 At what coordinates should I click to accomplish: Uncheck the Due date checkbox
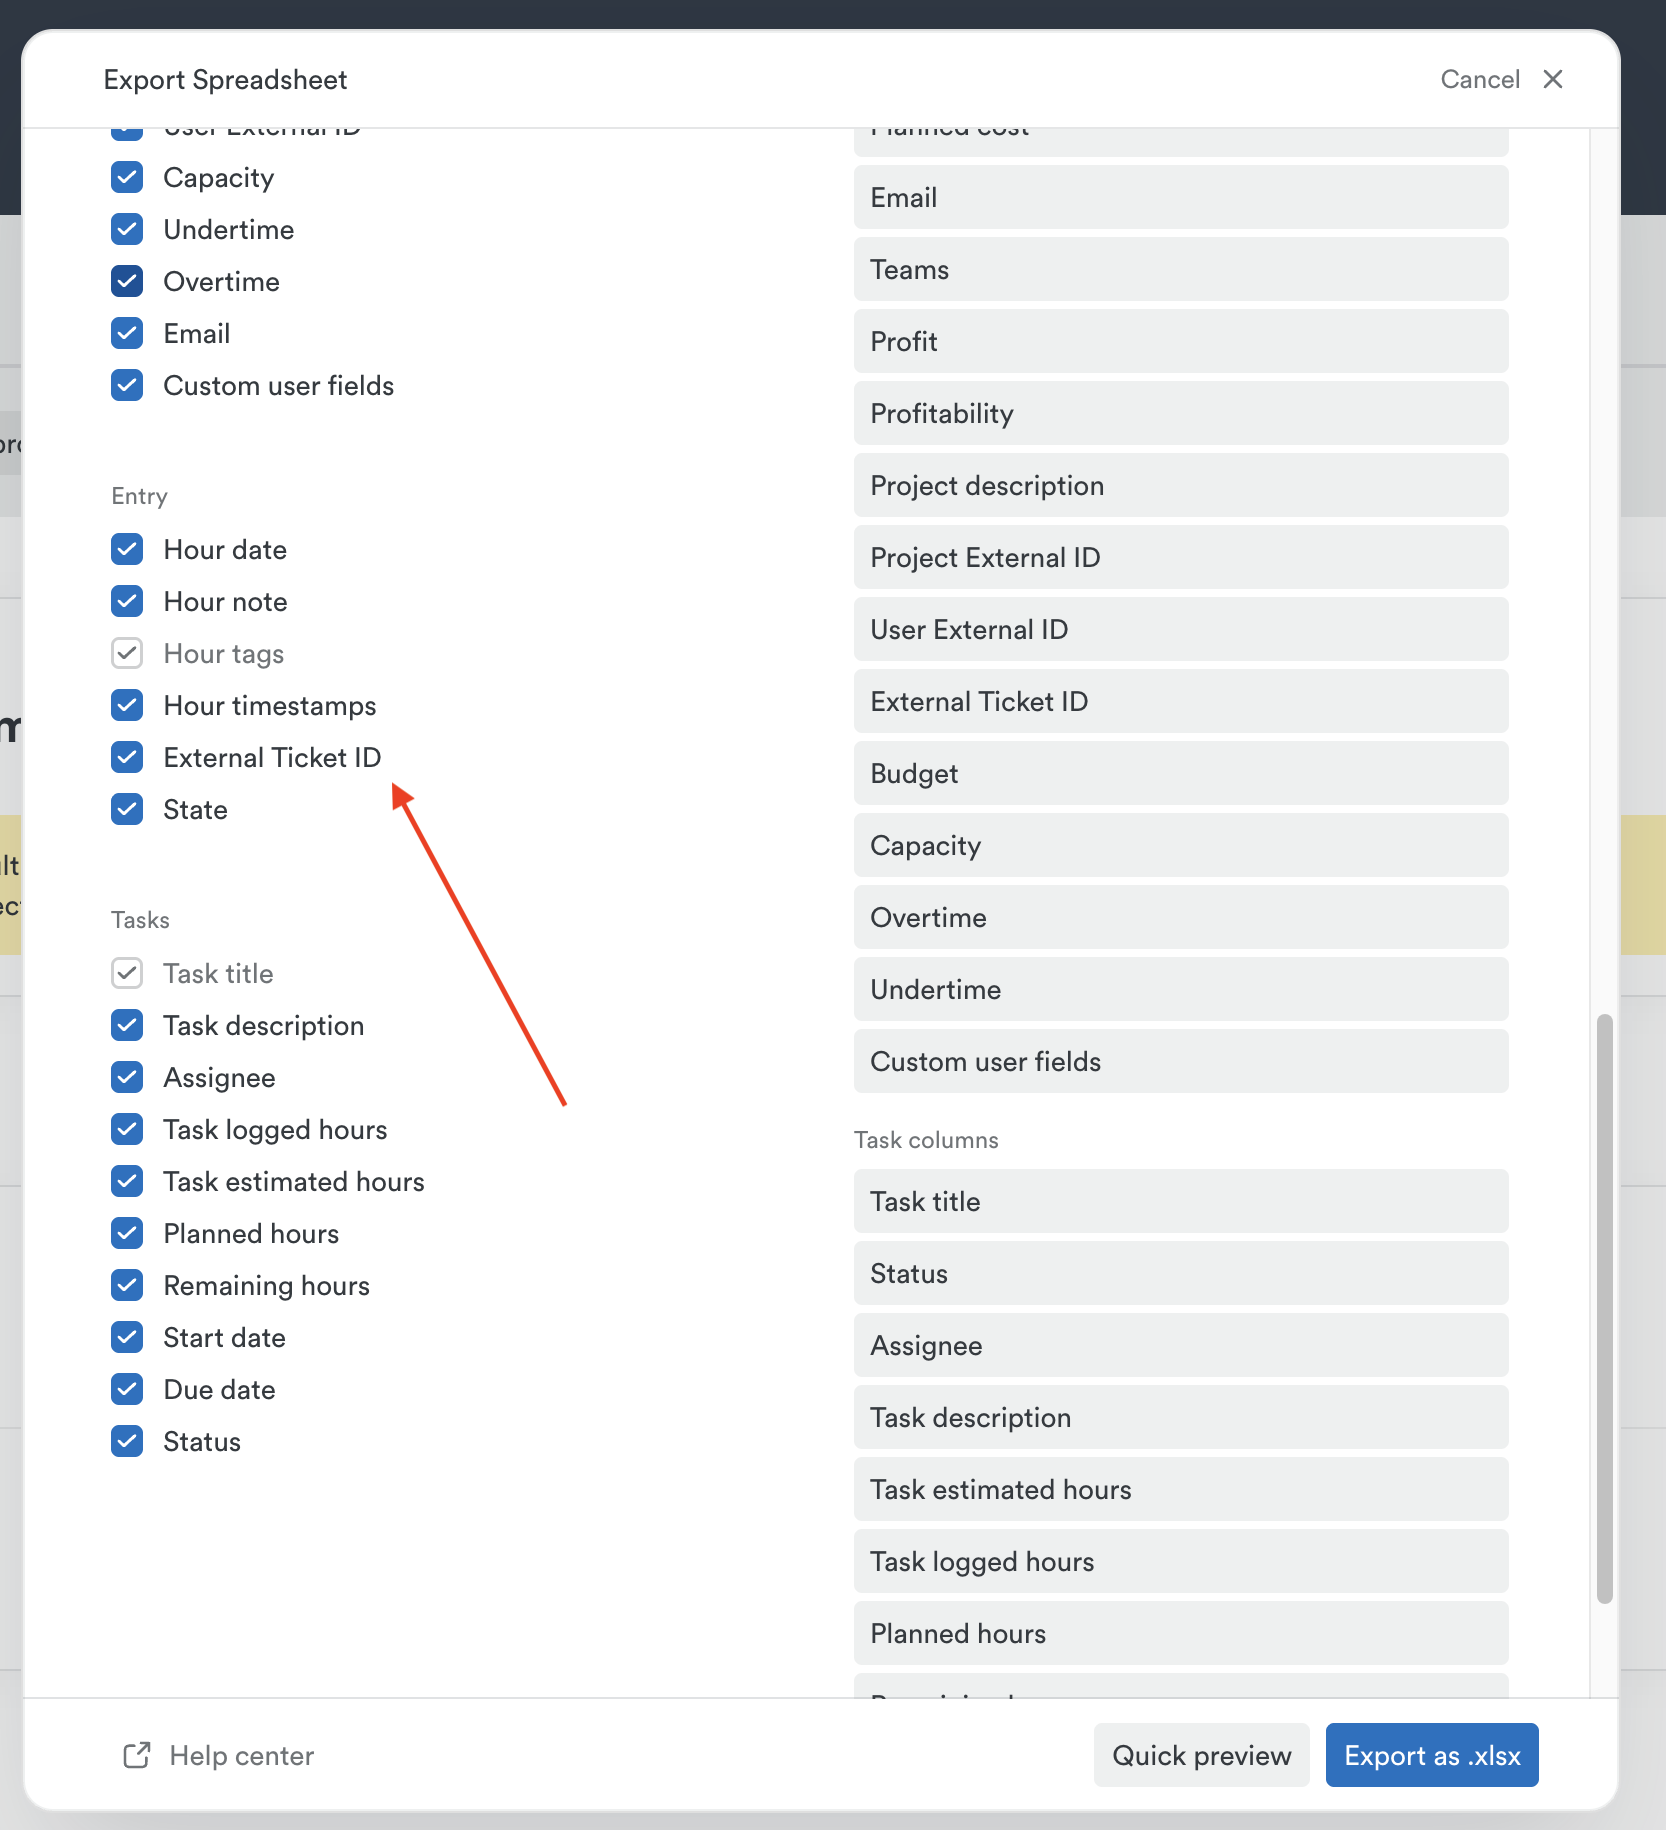tap(127, 1389)
